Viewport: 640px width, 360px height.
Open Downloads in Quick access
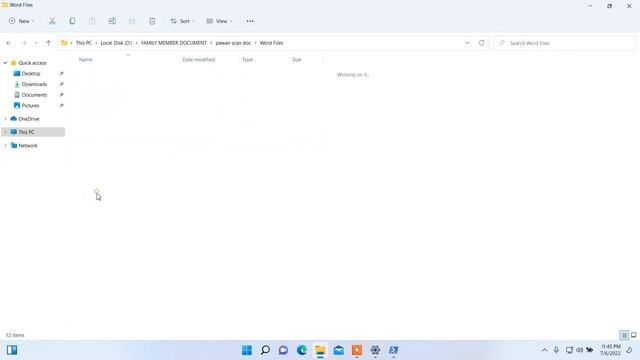(x=34, y=84)
